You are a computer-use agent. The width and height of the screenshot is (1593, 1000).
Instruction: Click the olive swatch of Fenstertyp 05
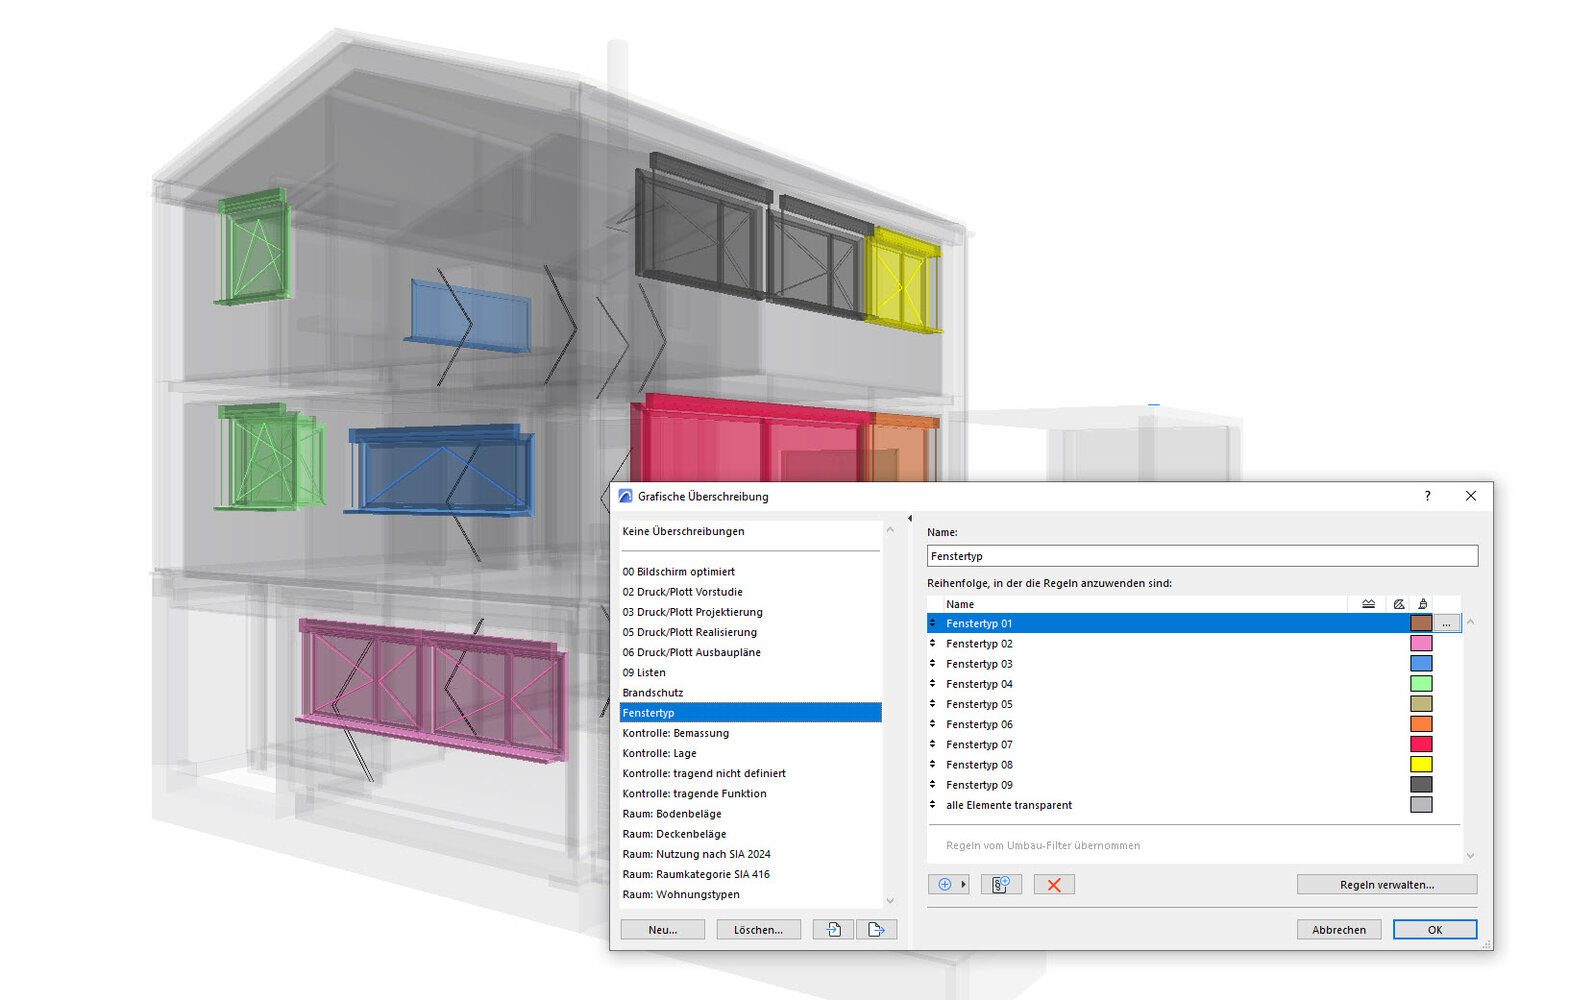coord(1421,704)
